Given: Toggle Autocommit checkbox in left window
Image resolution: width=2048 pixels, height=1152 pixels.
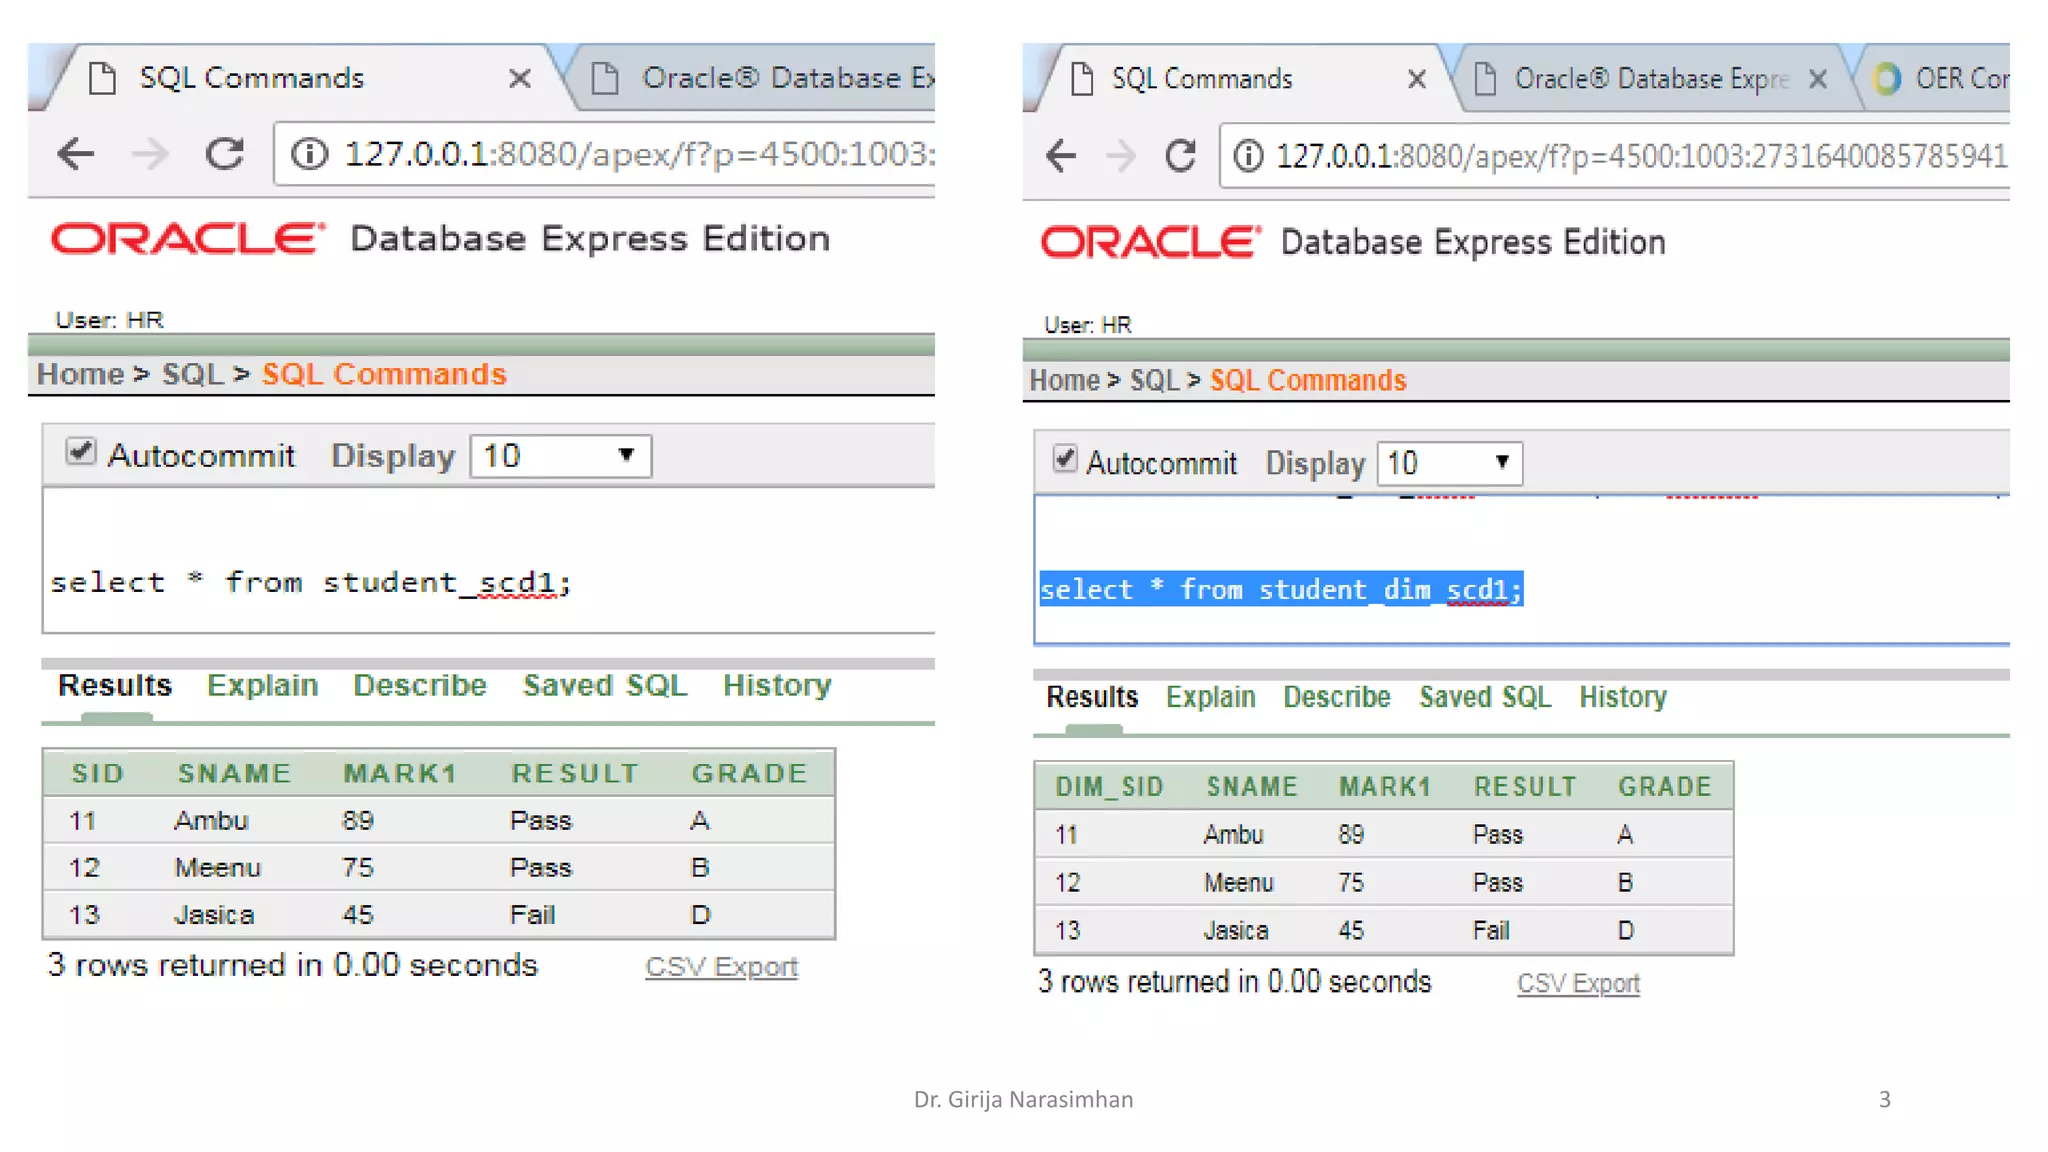Looking at the screenshot, I should point(81,452).
